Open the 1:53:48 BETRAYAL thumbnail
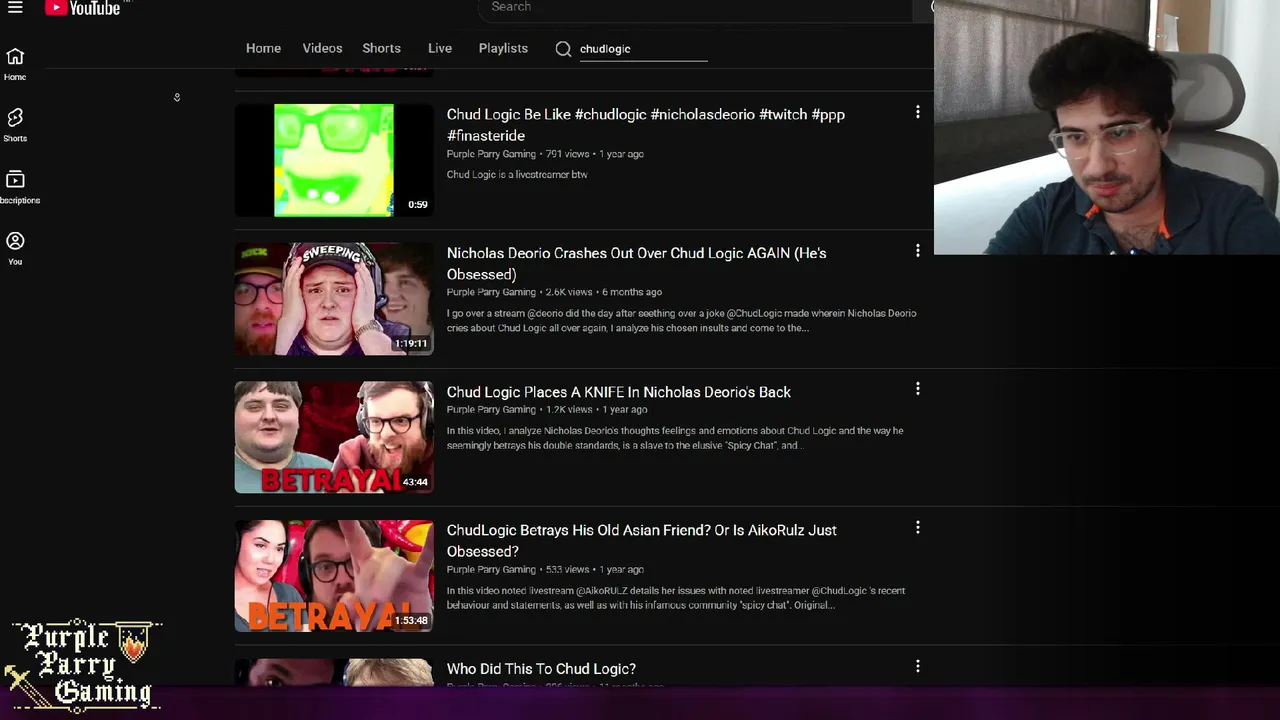 click(x=334, y=576)
